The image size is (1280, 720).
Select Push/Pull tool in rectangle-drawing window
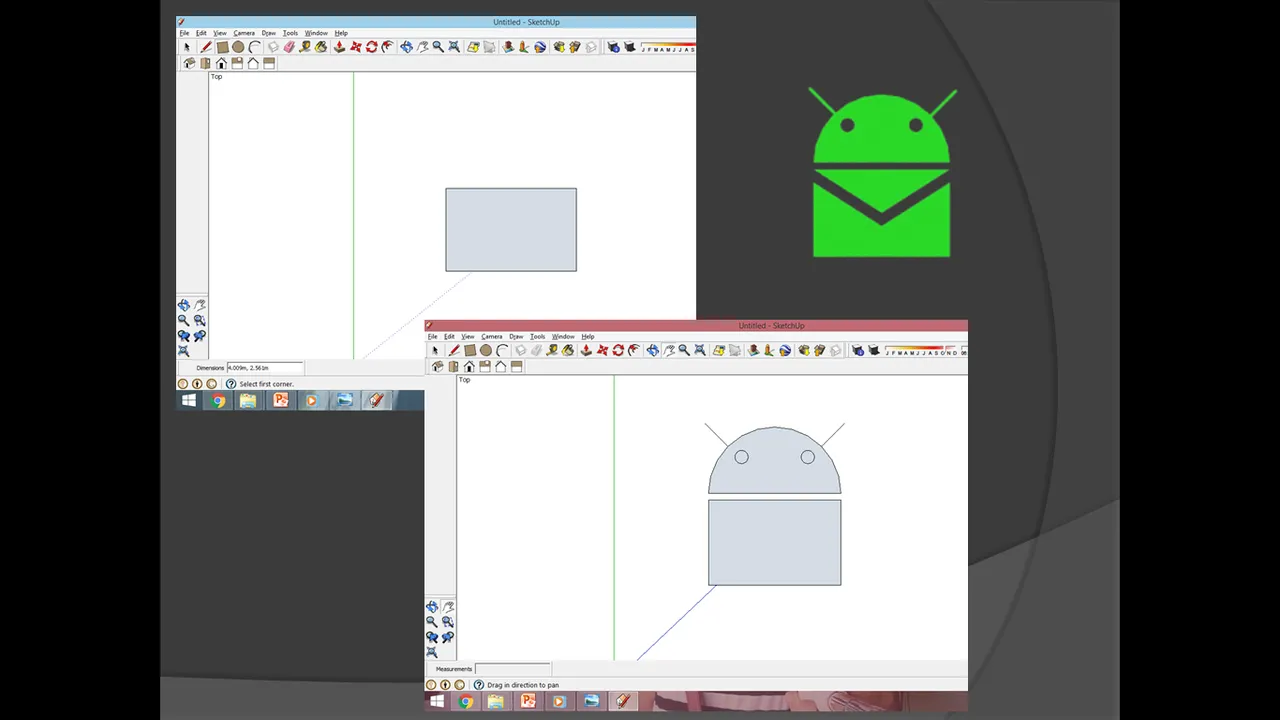(x=339, y=47)
